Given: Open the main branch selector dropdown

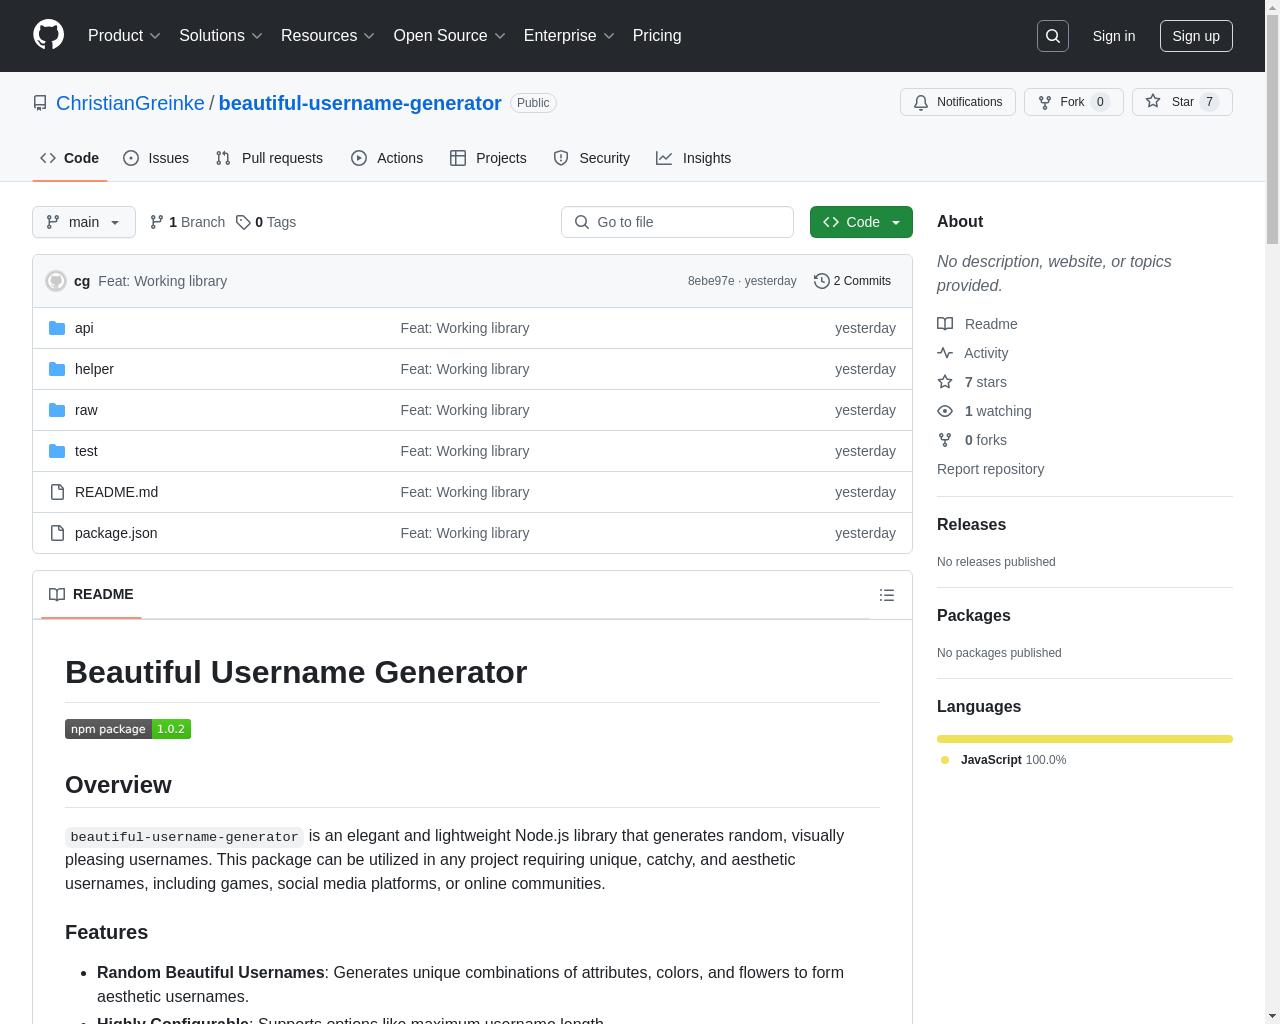Looking at the screenshot, I should (x=84, y=222).
